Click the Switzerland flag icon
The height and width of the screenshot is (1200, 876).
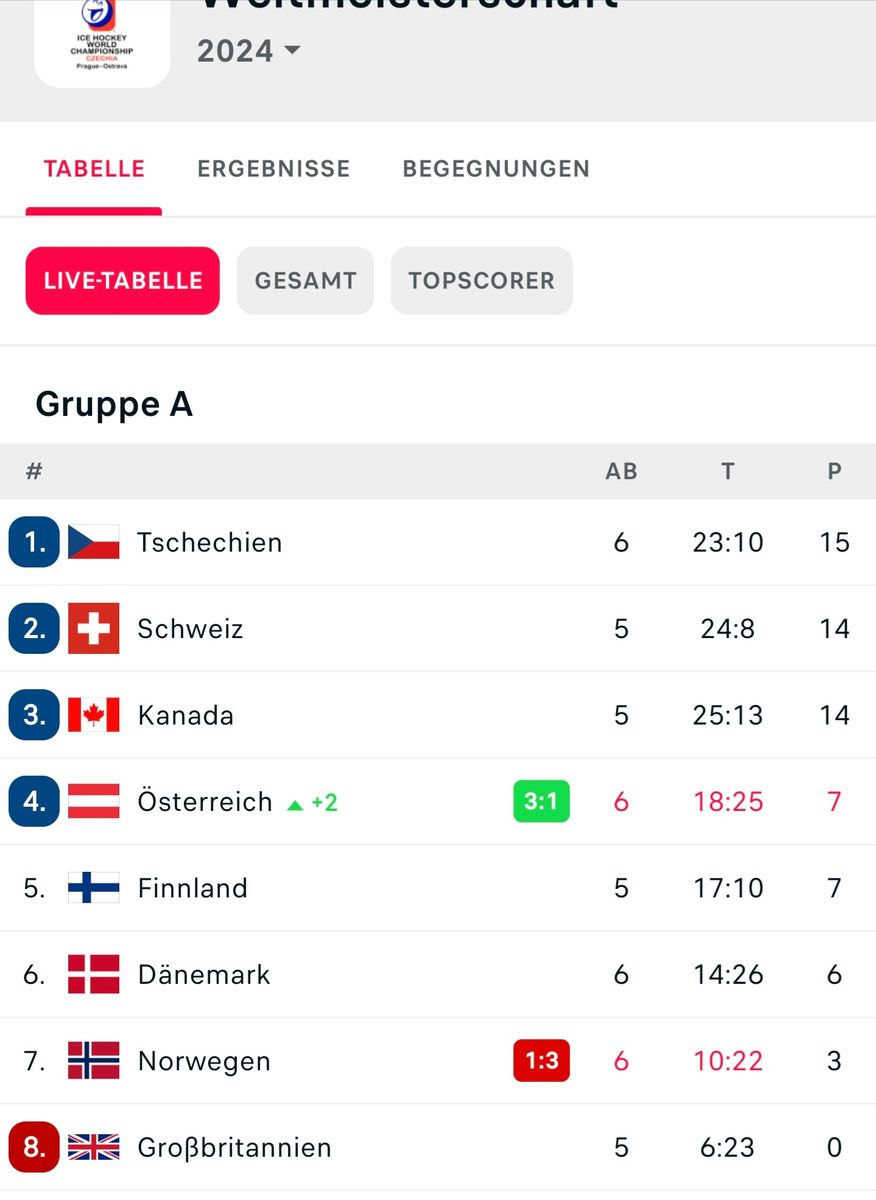(x=94, y=628)
